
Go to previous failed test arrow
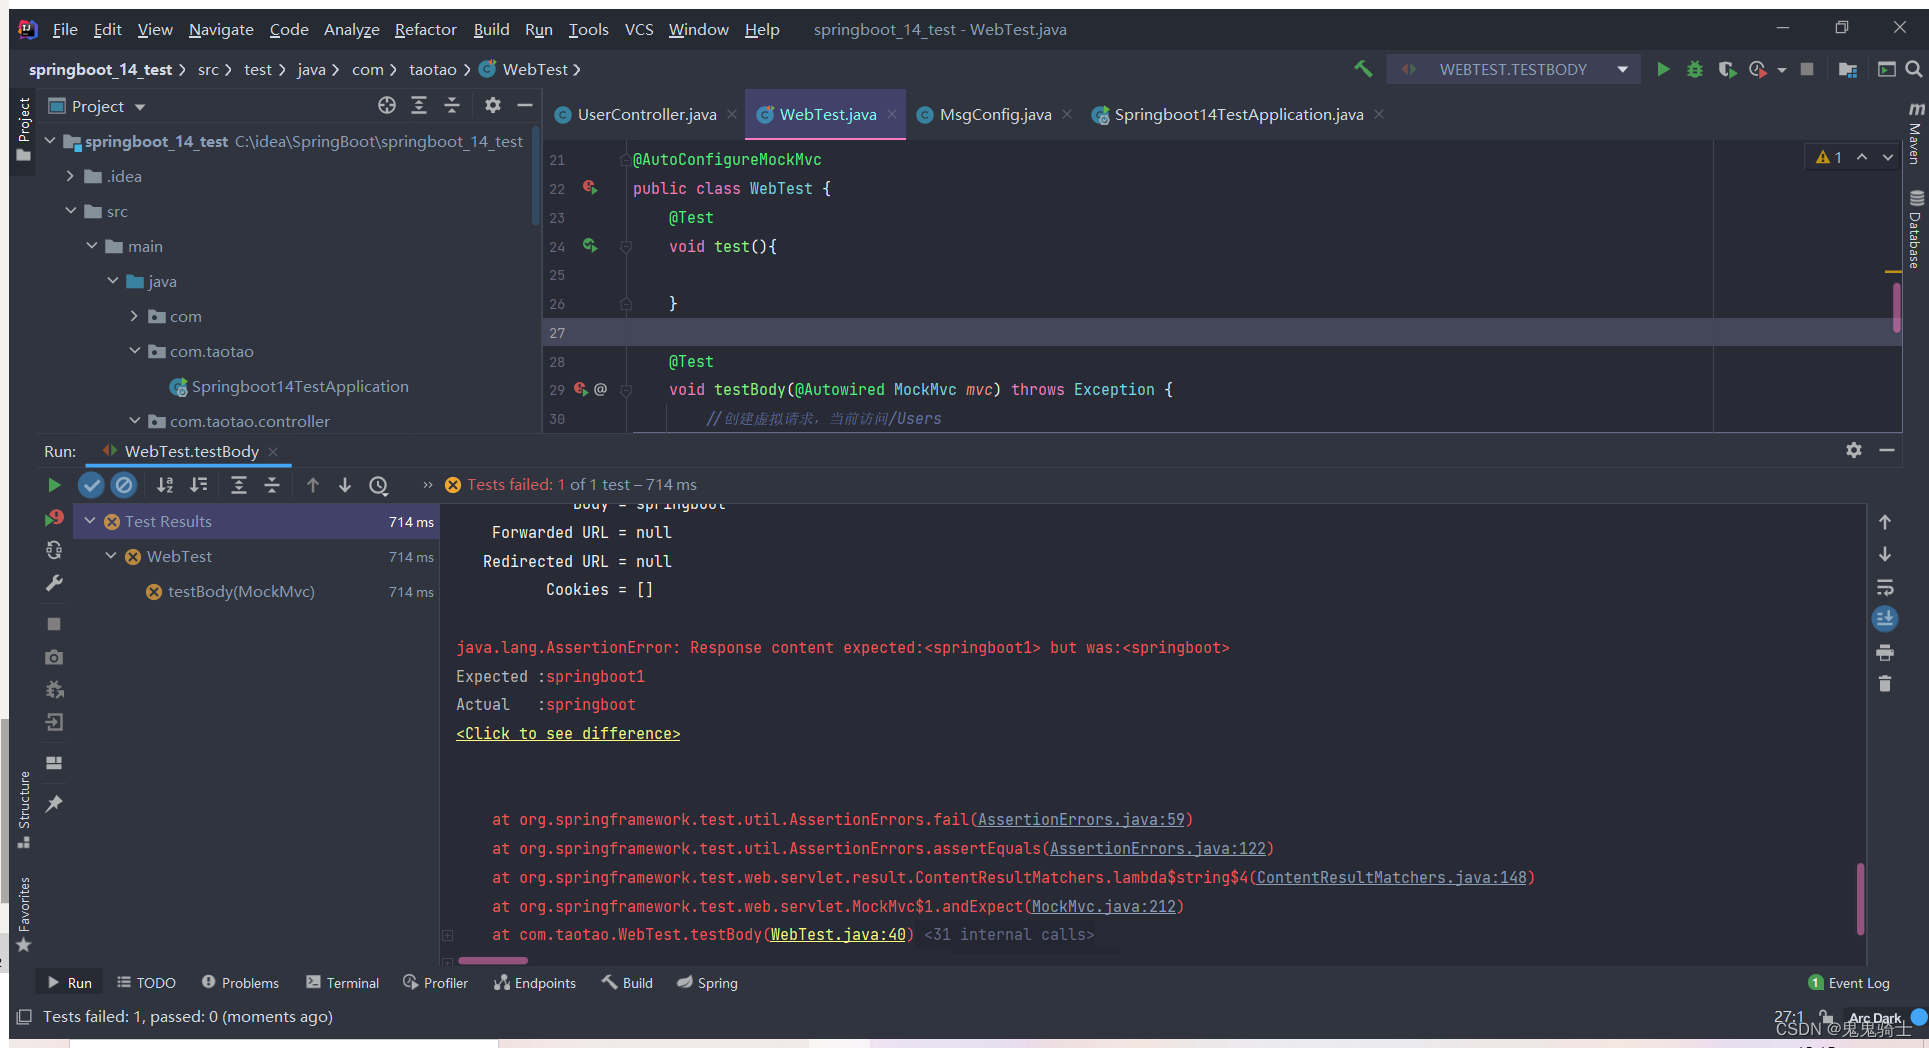tap(313, 485)
